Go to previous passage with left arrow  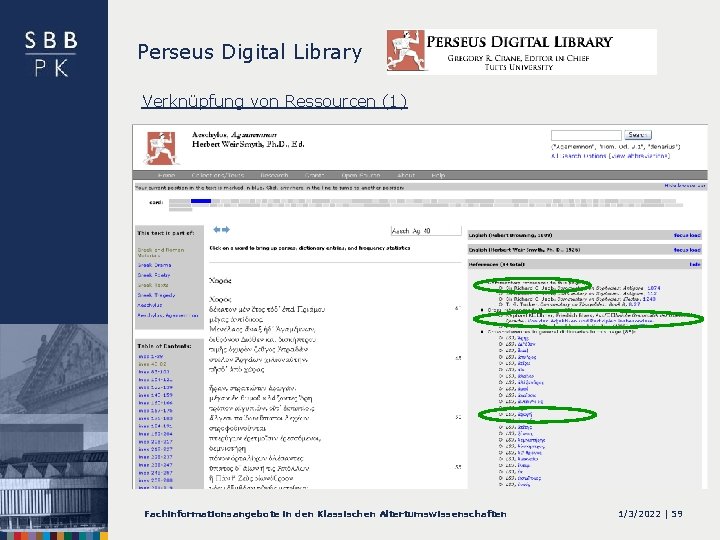tap(217, 230)
